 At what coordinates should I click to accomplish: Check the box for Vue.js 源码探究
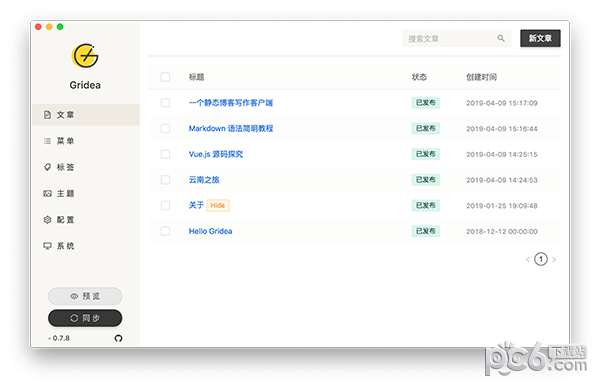(165, 154)
